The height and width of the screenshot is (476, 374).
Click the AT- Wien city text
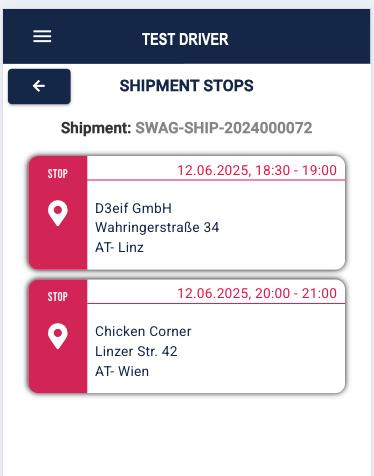coord(122,371)
